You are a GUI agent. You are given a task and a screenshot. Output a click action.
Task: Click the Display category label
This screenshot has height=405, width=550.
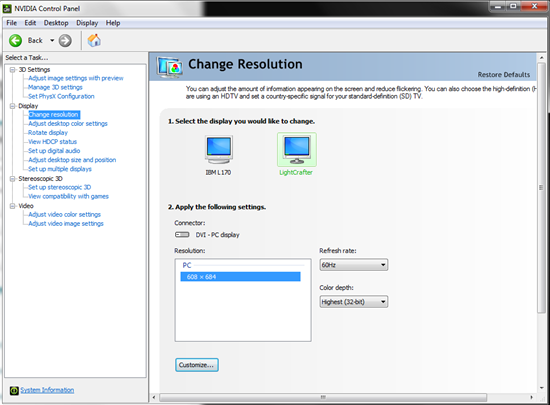[x=28, y=106]
